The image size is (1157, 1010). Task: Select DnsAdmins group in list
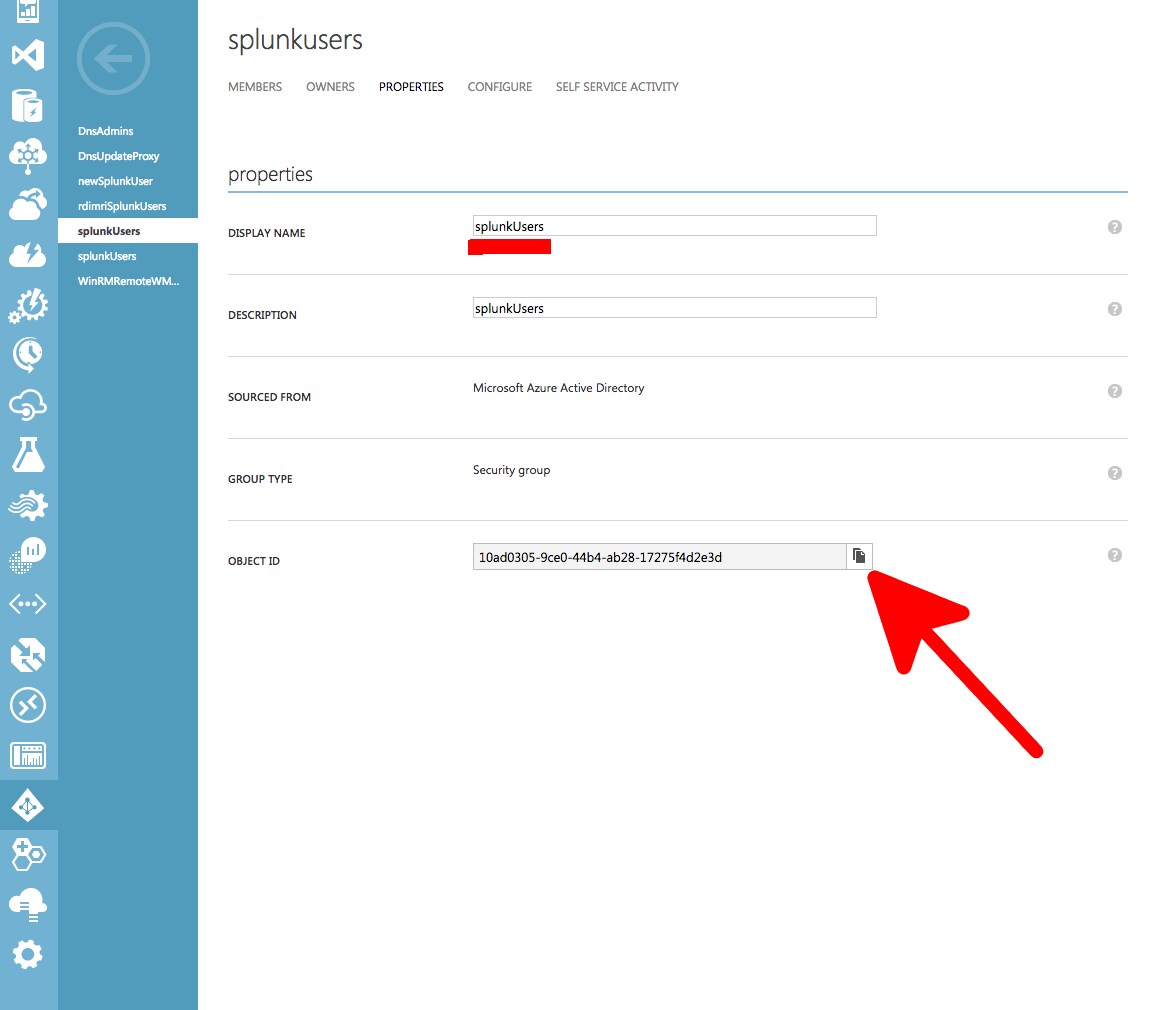(106, 131)
